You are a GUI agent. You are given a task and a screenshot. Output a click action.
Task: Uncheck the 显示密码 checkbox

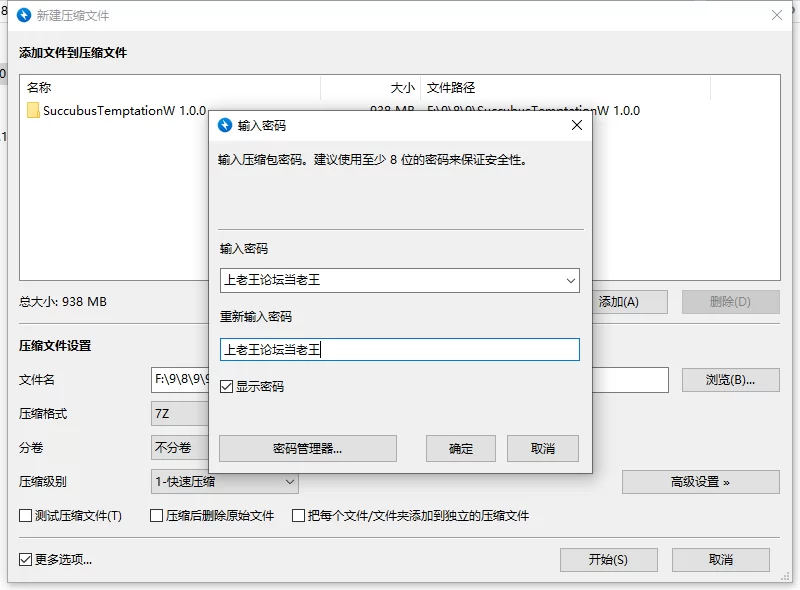[x=227, y=386]
